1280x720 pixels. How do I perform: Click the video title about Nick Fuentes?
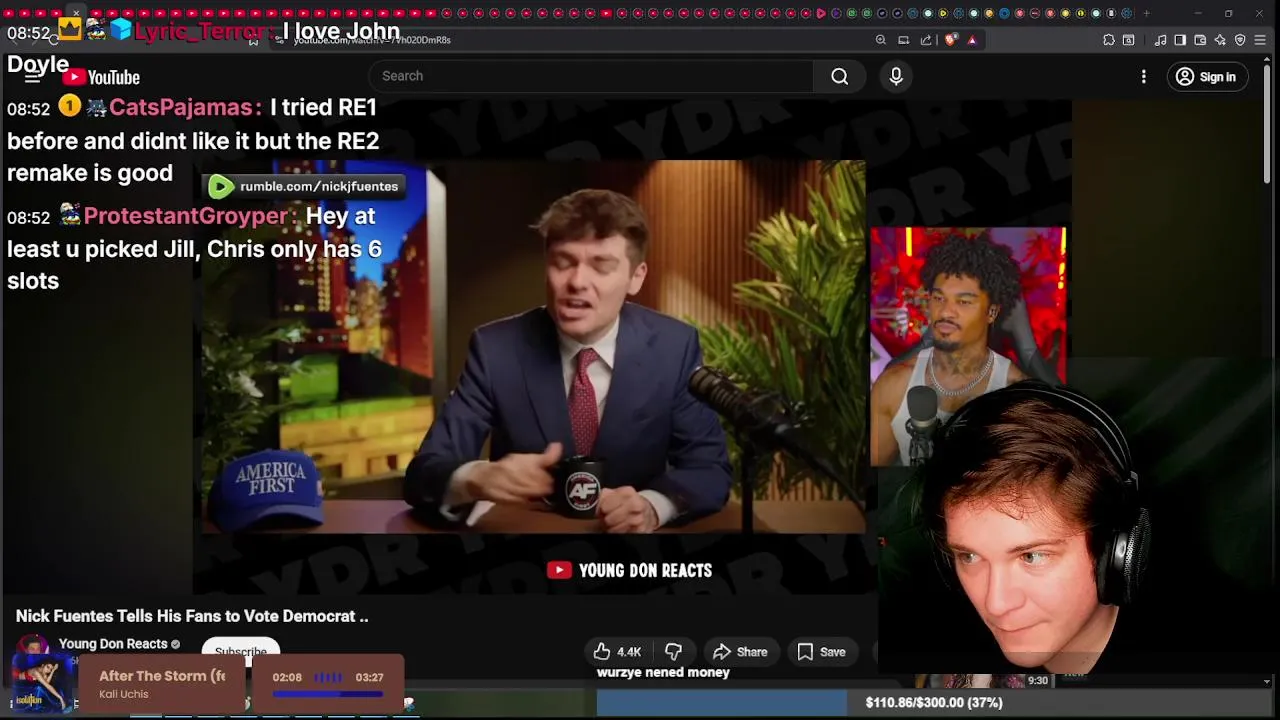point(192,616)
